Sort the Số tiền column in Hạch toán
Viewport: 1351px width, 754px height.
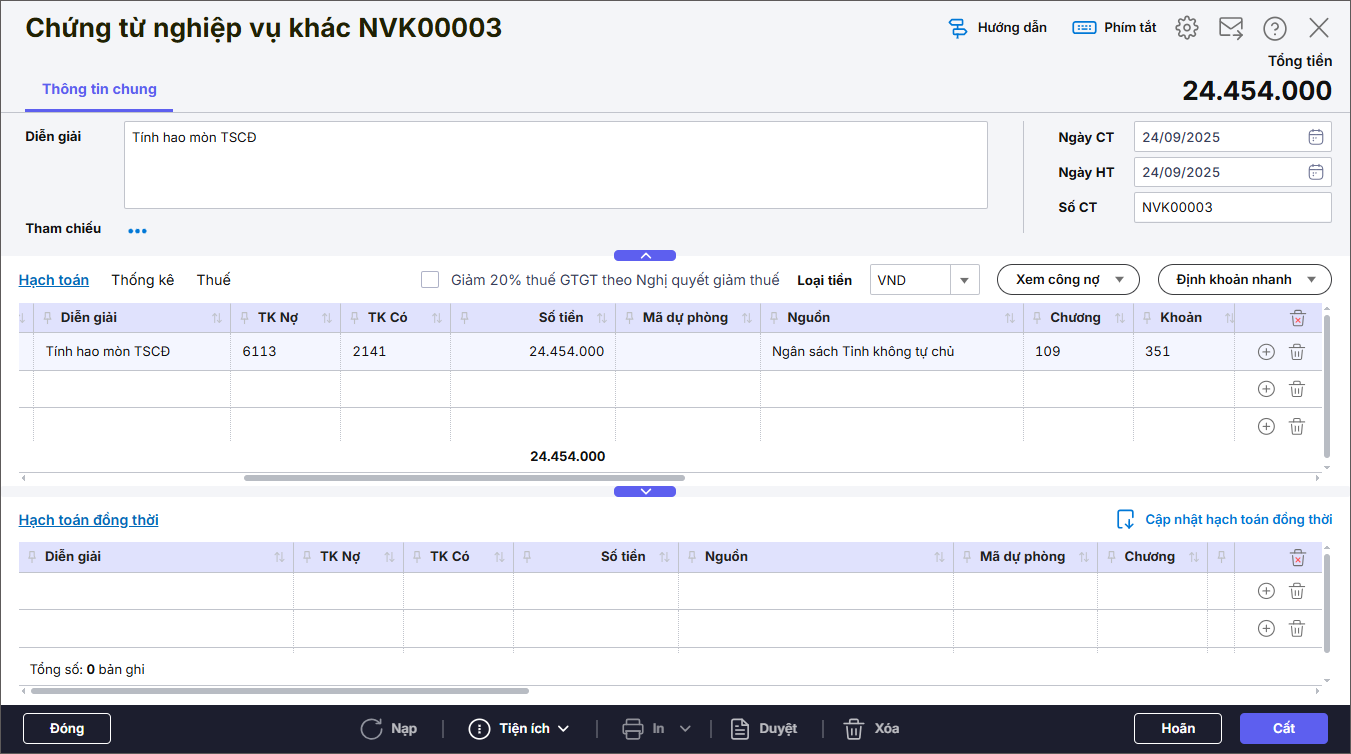602,318
